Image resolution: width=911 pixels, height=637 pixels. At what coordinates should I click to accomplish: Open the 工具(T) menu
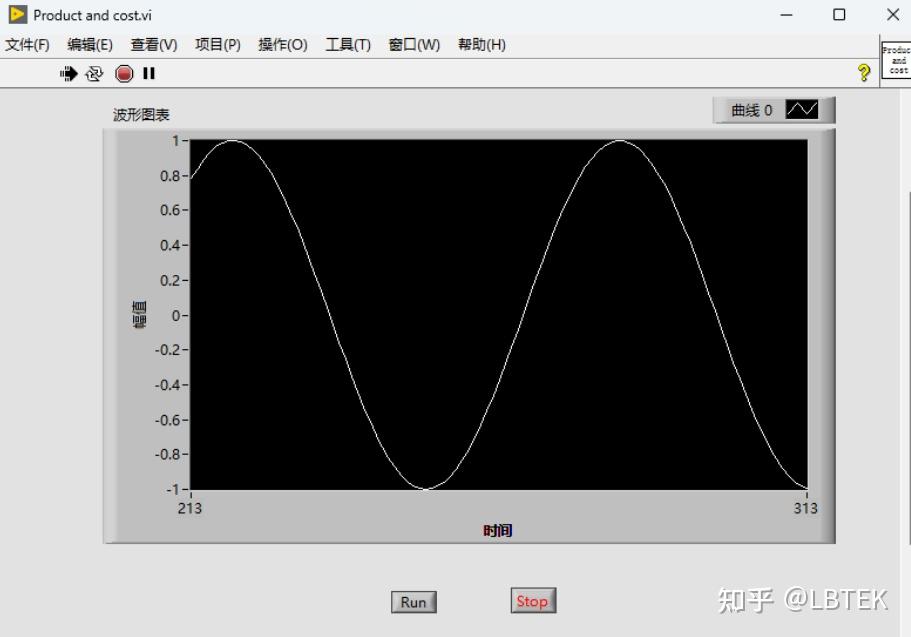point(346,44)
